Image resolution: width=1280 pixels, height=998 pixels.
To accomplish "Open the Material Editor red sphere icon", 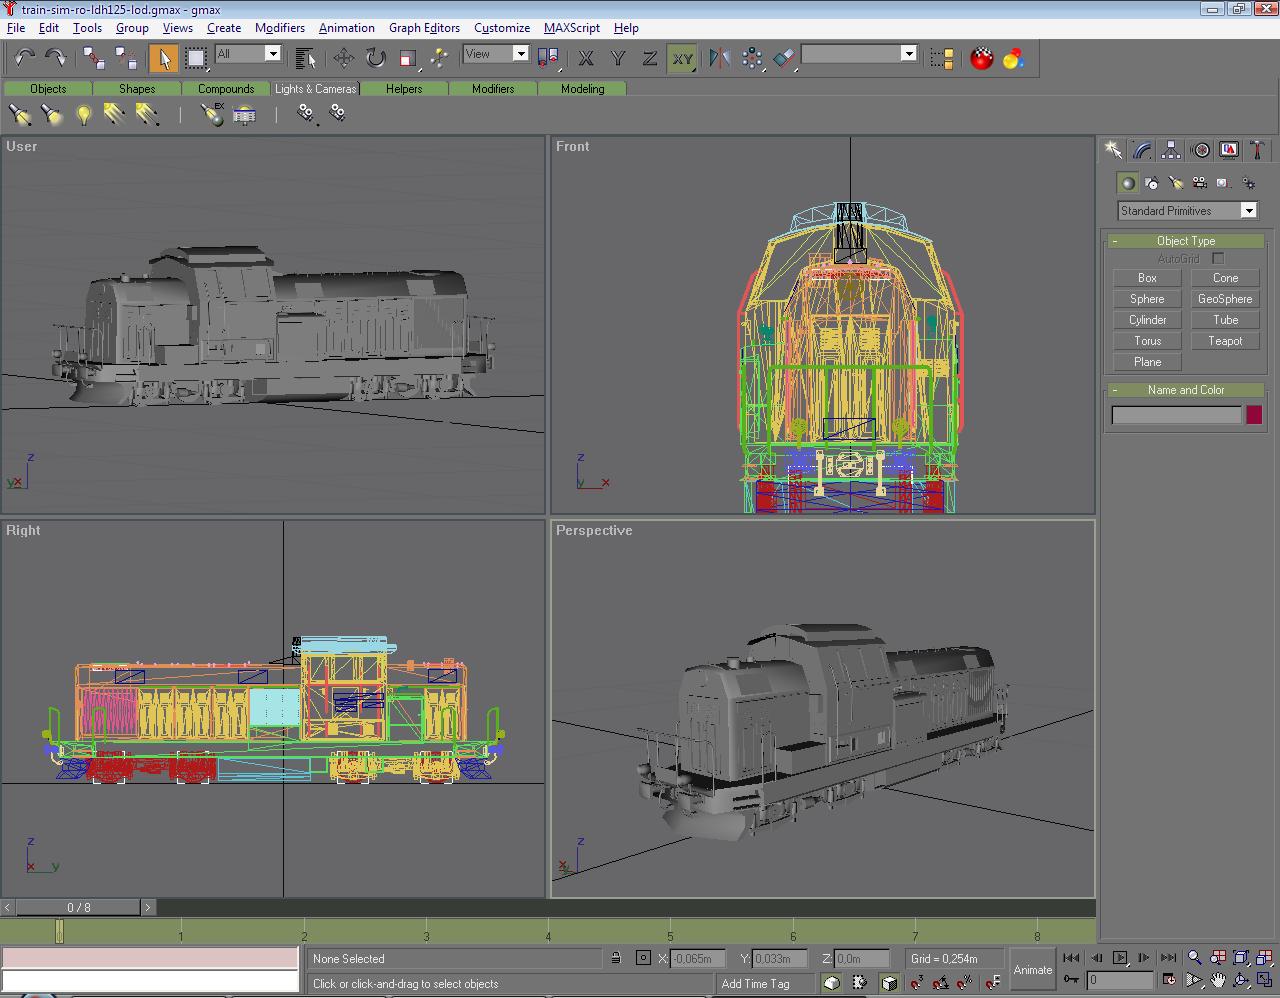I will [x=982, y=58].
